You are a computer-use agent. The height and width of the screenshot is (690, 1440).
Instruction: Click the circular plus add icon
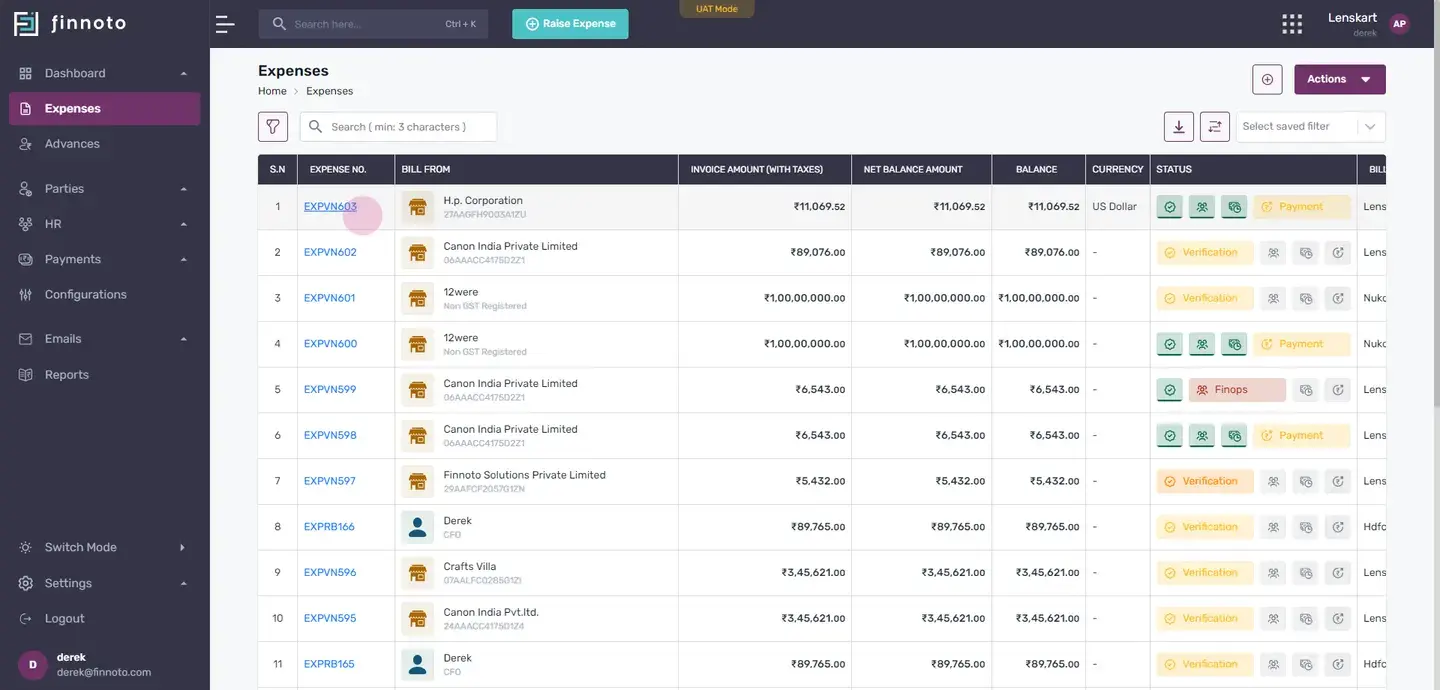[1267, 79]
